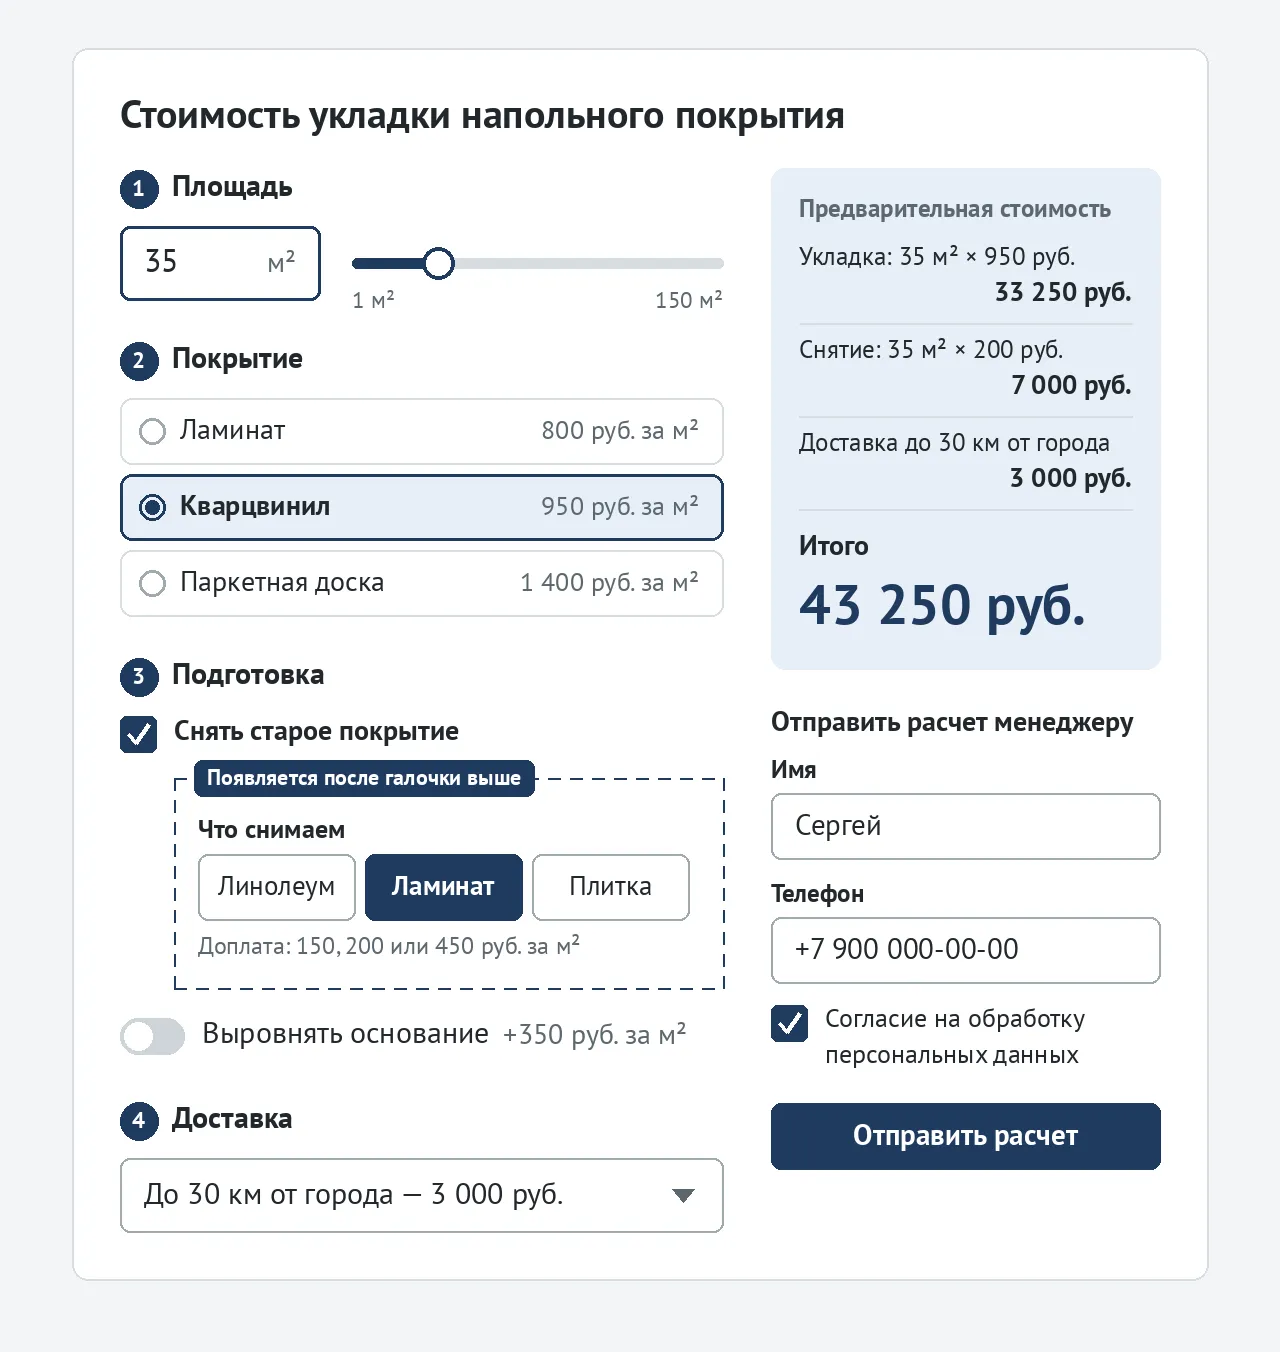Click the Имя field containing Сергей
Image resolution: width=1280 pixels, height=1352 pixels.
[965, 826]
